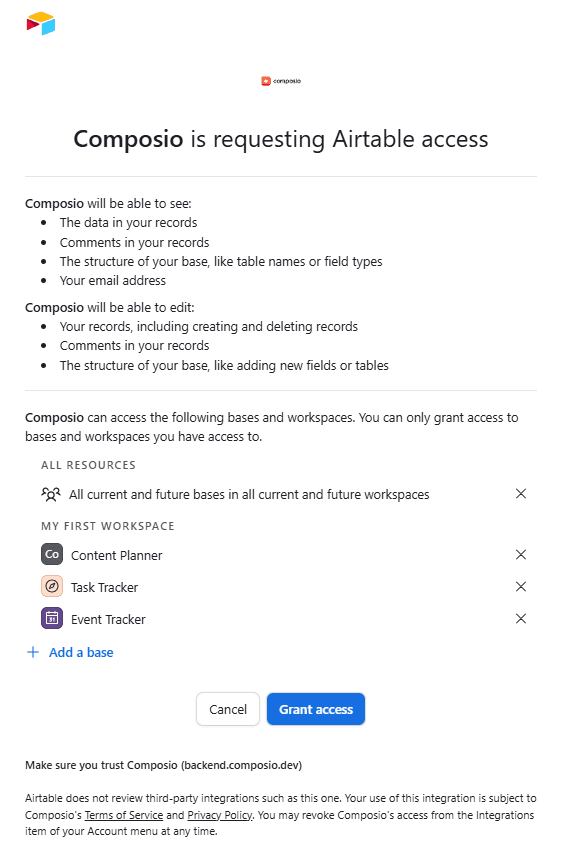Open Composio's Terms of Service link
The image size is (573, 859).
[x=124, y=815]
